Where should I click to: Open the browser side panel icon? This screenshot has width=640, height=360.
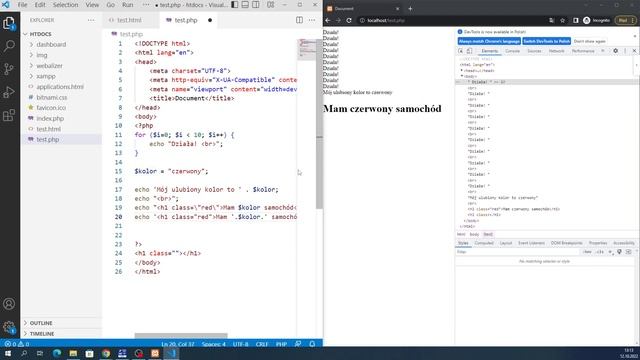[x=576, y=20]
